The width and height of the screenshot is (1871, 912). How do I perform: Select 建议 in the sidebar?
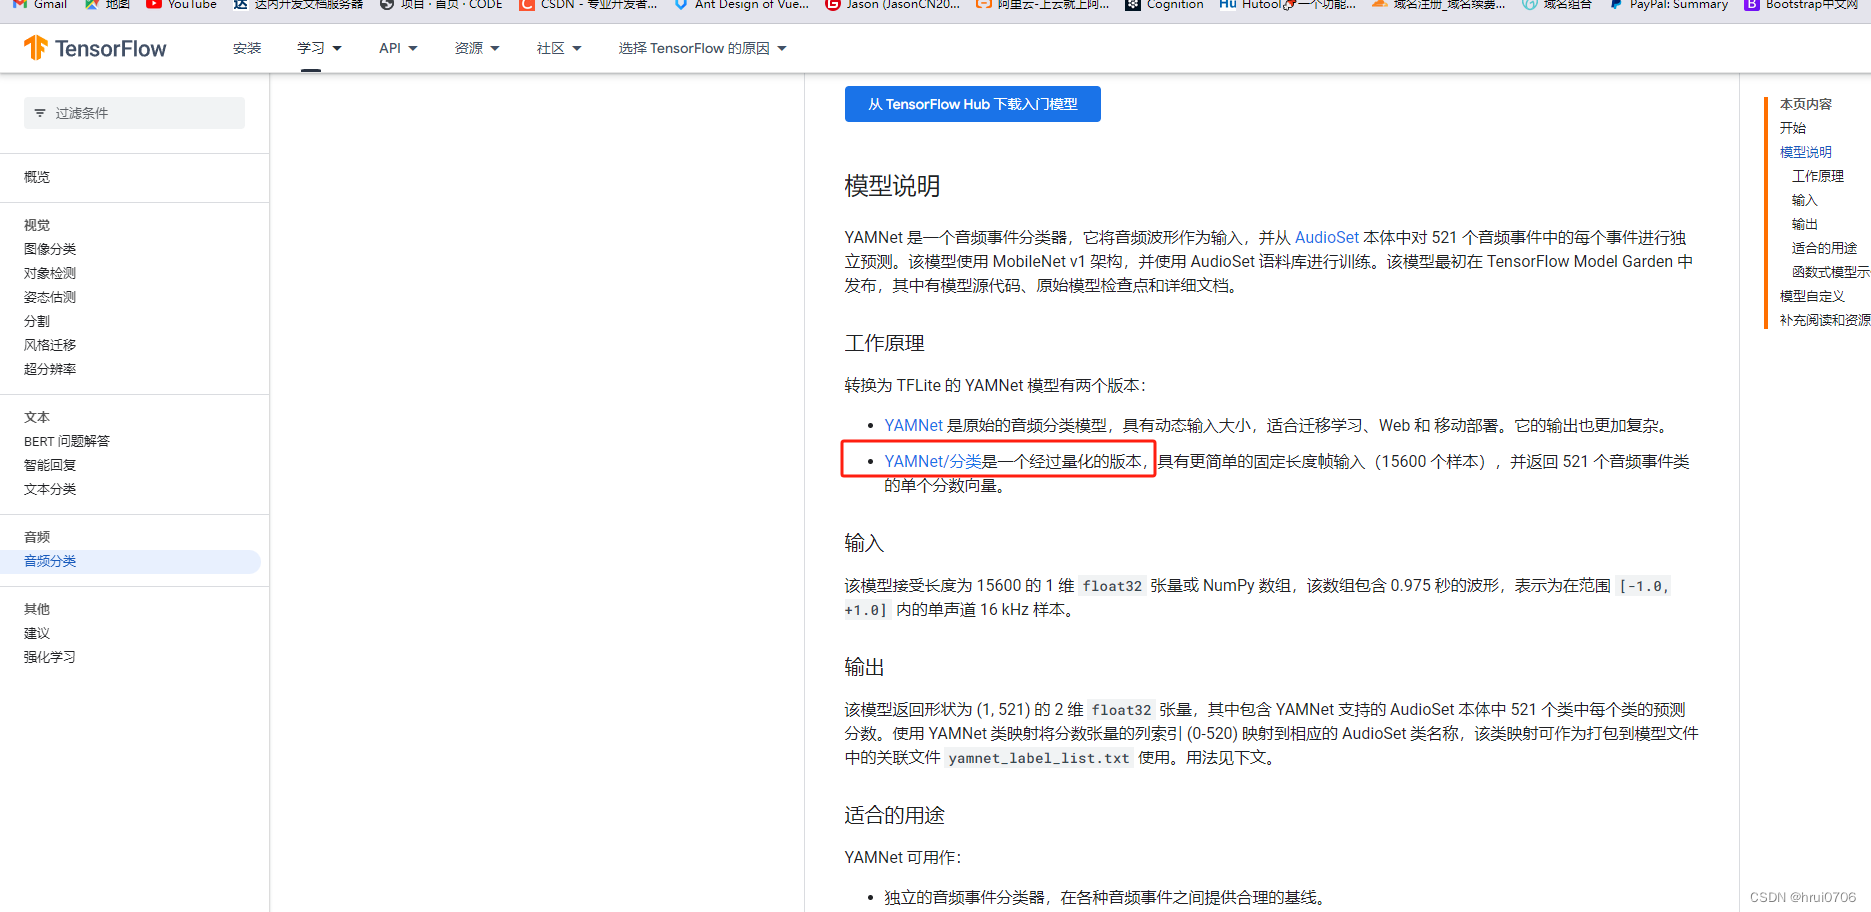(x=37, y=633)
